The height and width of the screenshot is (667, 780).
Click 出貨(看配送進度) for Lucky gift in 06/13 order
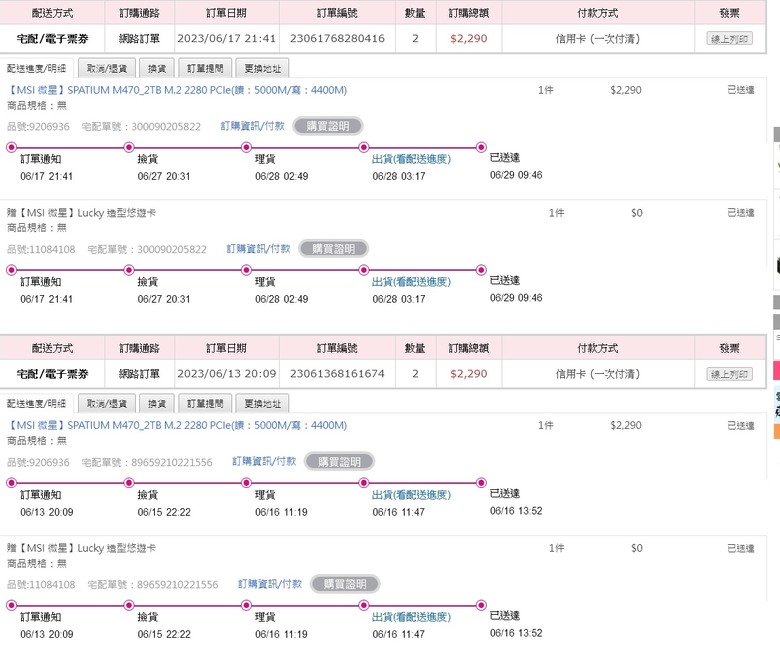[x=411, y=617]
